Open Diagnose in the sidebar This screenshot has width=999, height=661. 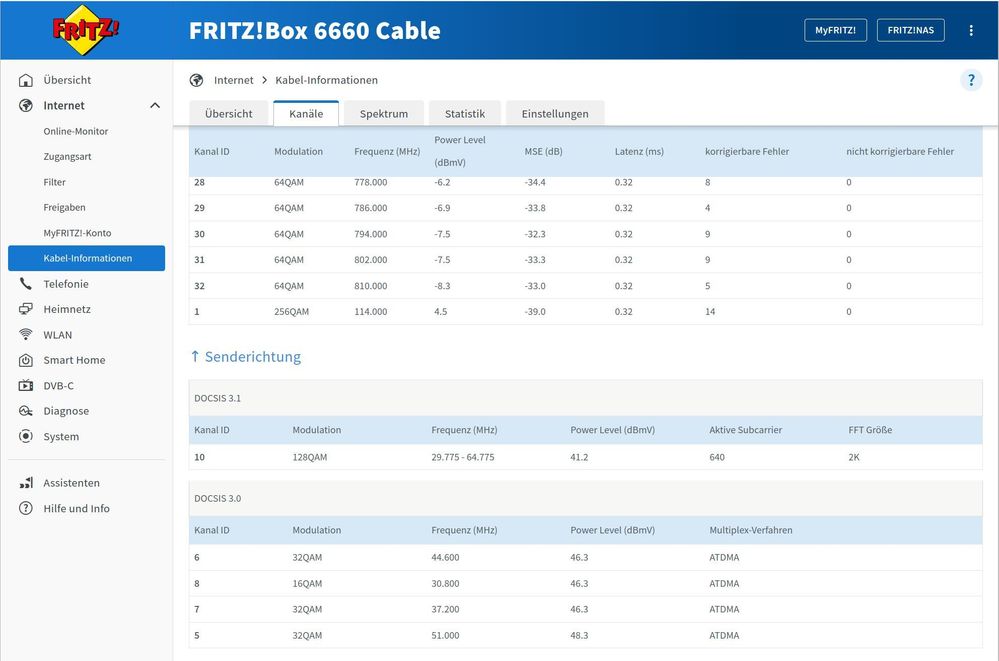[x=66, y=411]
